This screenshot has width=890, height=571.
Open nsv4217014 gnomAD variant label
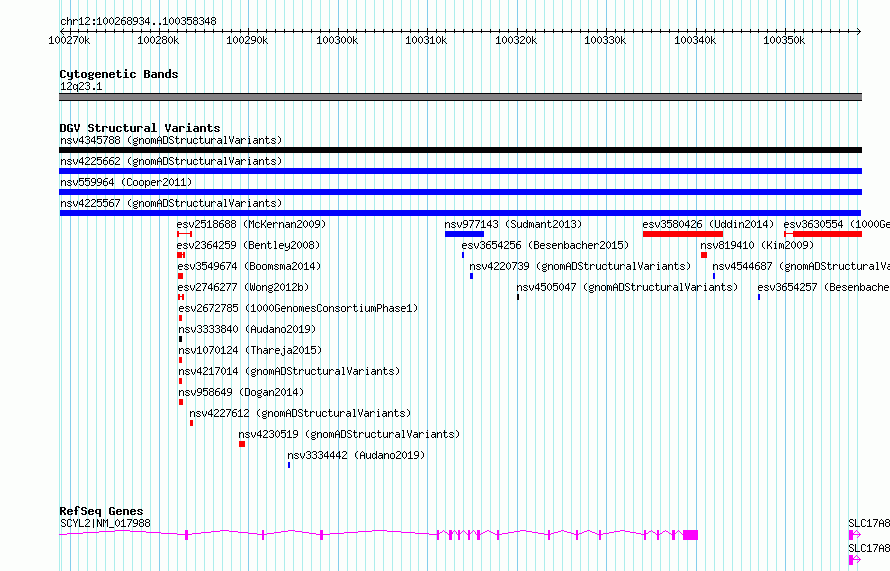coord(289,371)
